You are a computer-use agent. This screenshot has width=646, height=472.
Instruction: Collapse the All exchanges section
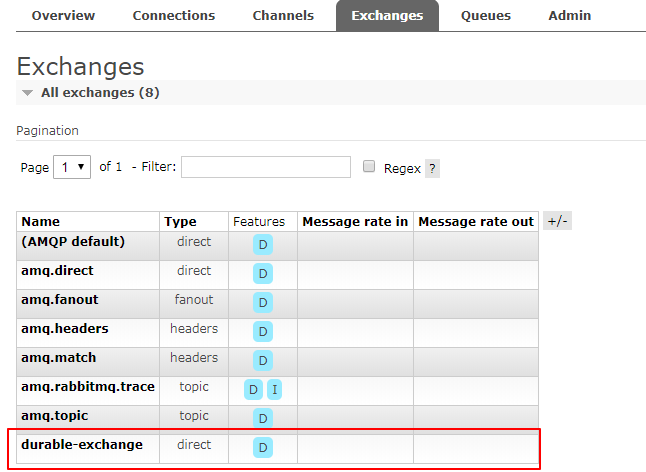28,93
